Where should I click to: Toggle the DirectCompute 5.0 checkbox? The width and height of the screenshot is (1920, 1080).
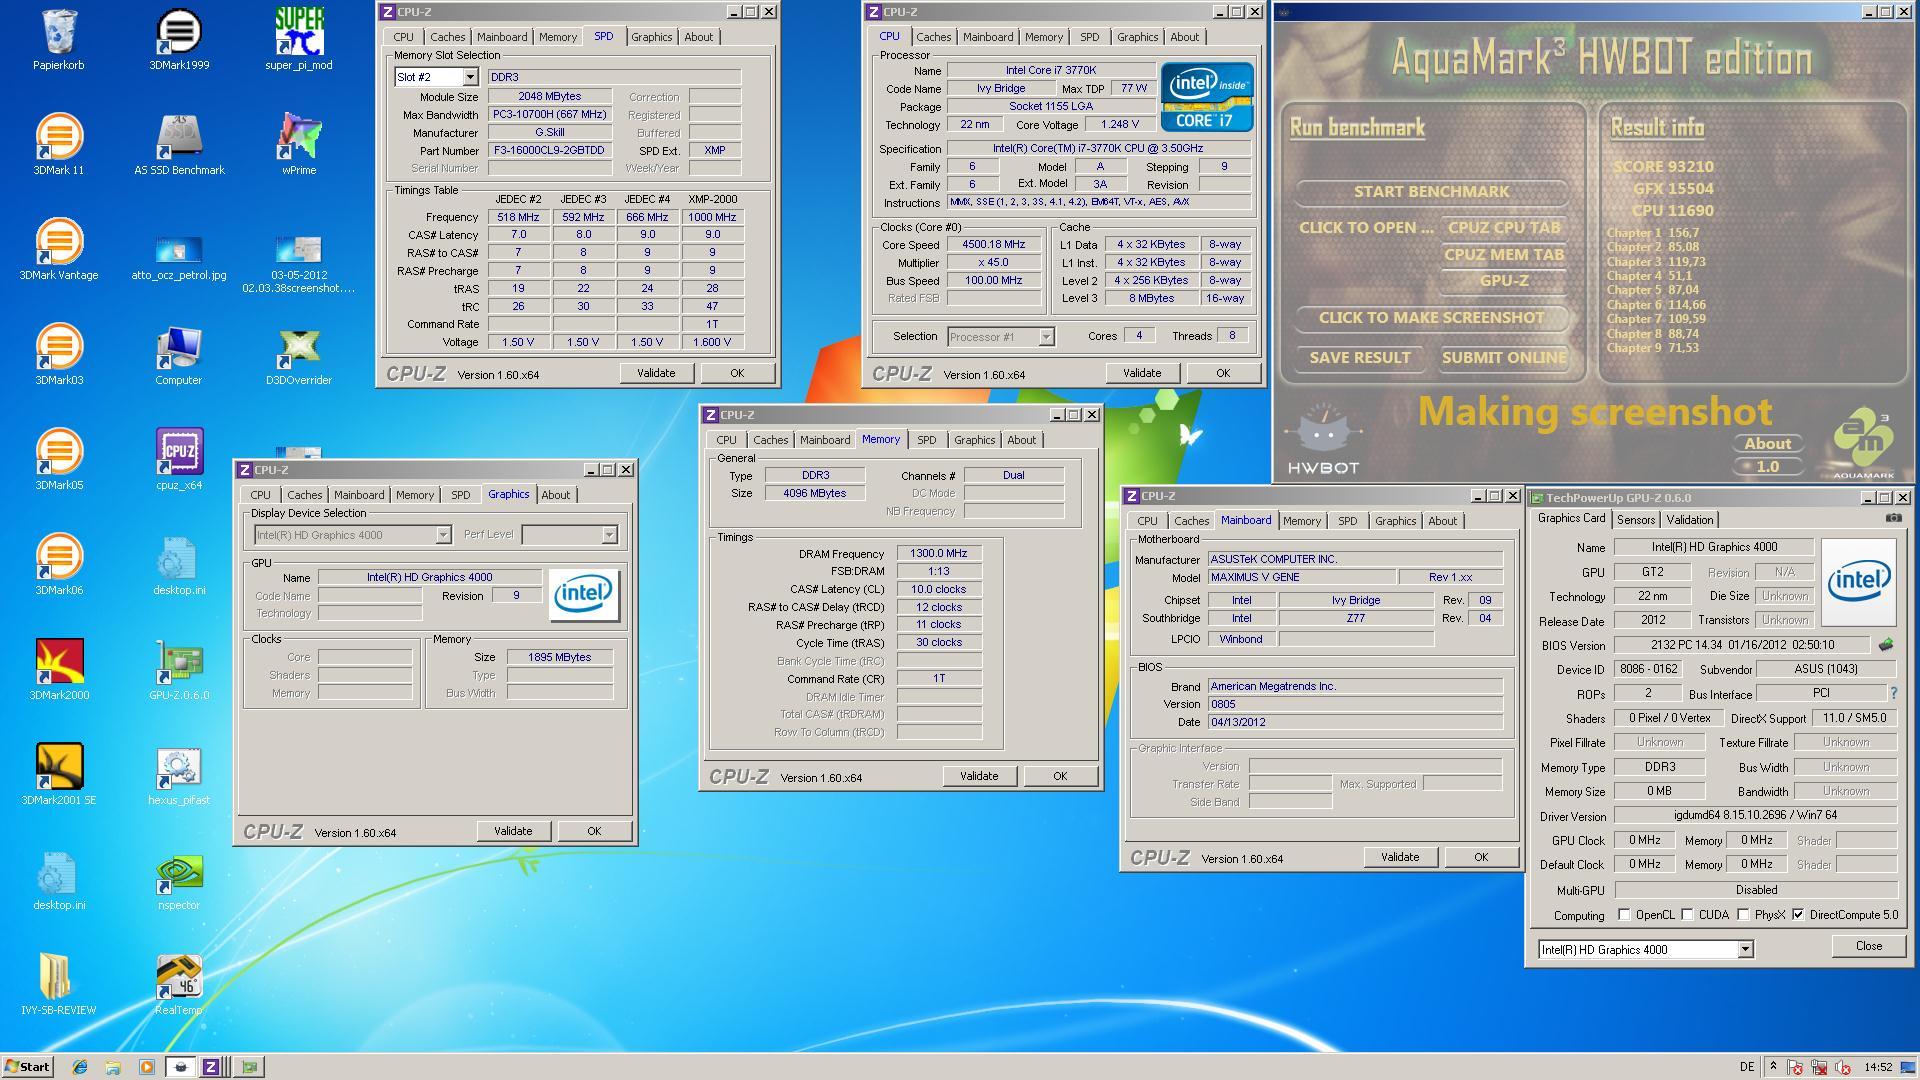[1798, 915]
